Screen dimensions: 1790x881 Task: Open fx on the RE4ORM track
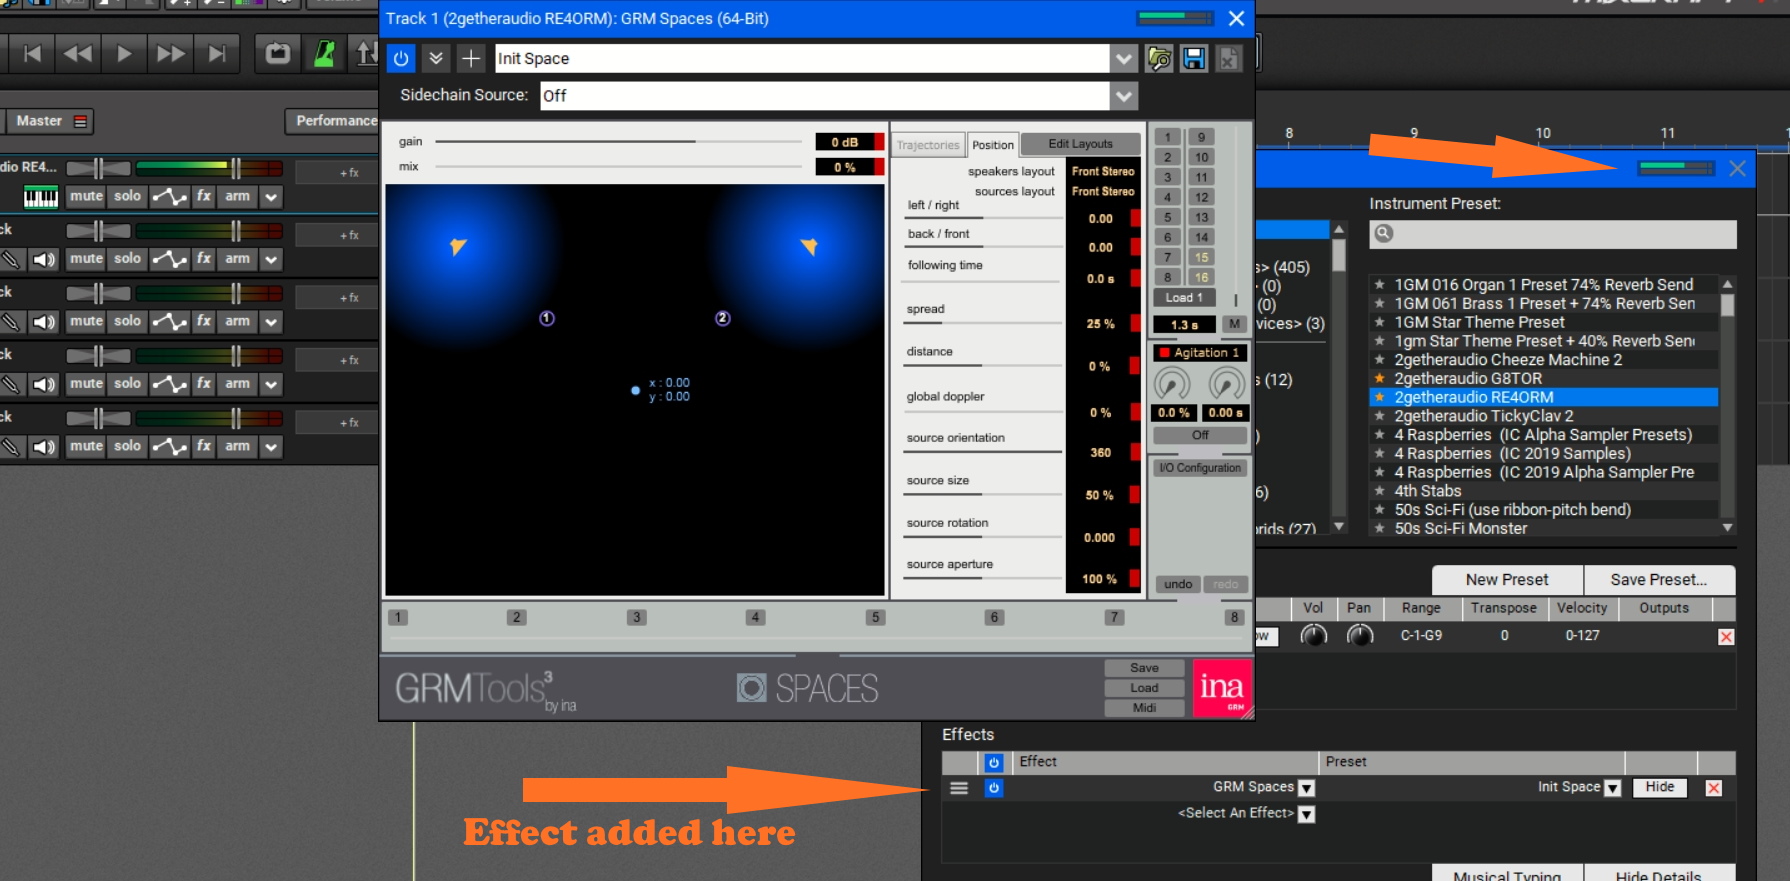point(204,197)
